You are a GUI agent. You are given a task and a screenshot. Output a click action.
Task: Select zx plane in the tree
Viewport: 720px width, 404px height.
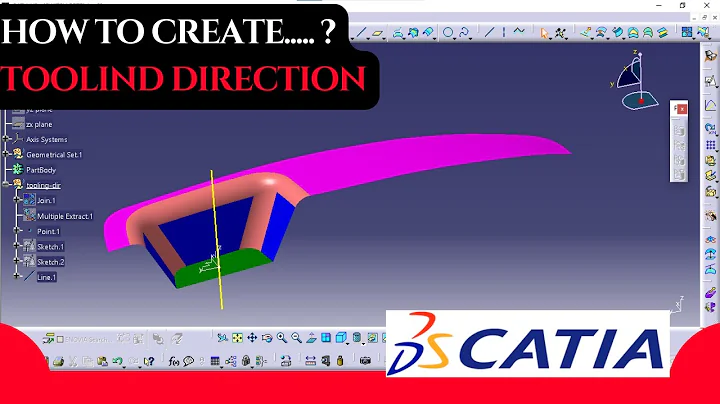point(39,124)
